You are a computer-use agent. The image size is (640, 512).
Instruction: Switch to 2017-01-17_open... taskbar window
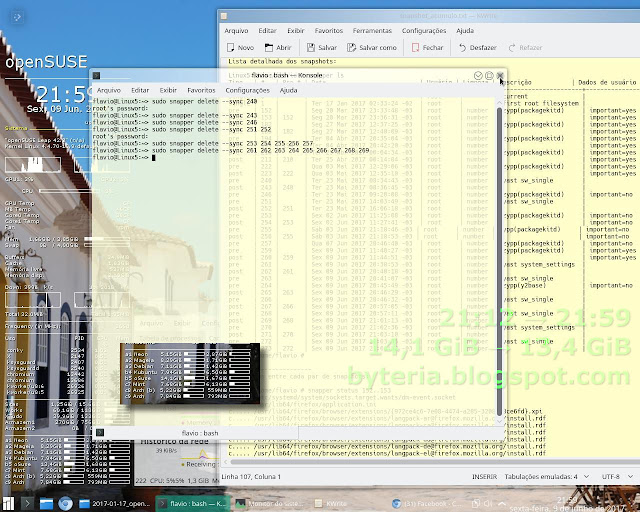click(115, 503)
